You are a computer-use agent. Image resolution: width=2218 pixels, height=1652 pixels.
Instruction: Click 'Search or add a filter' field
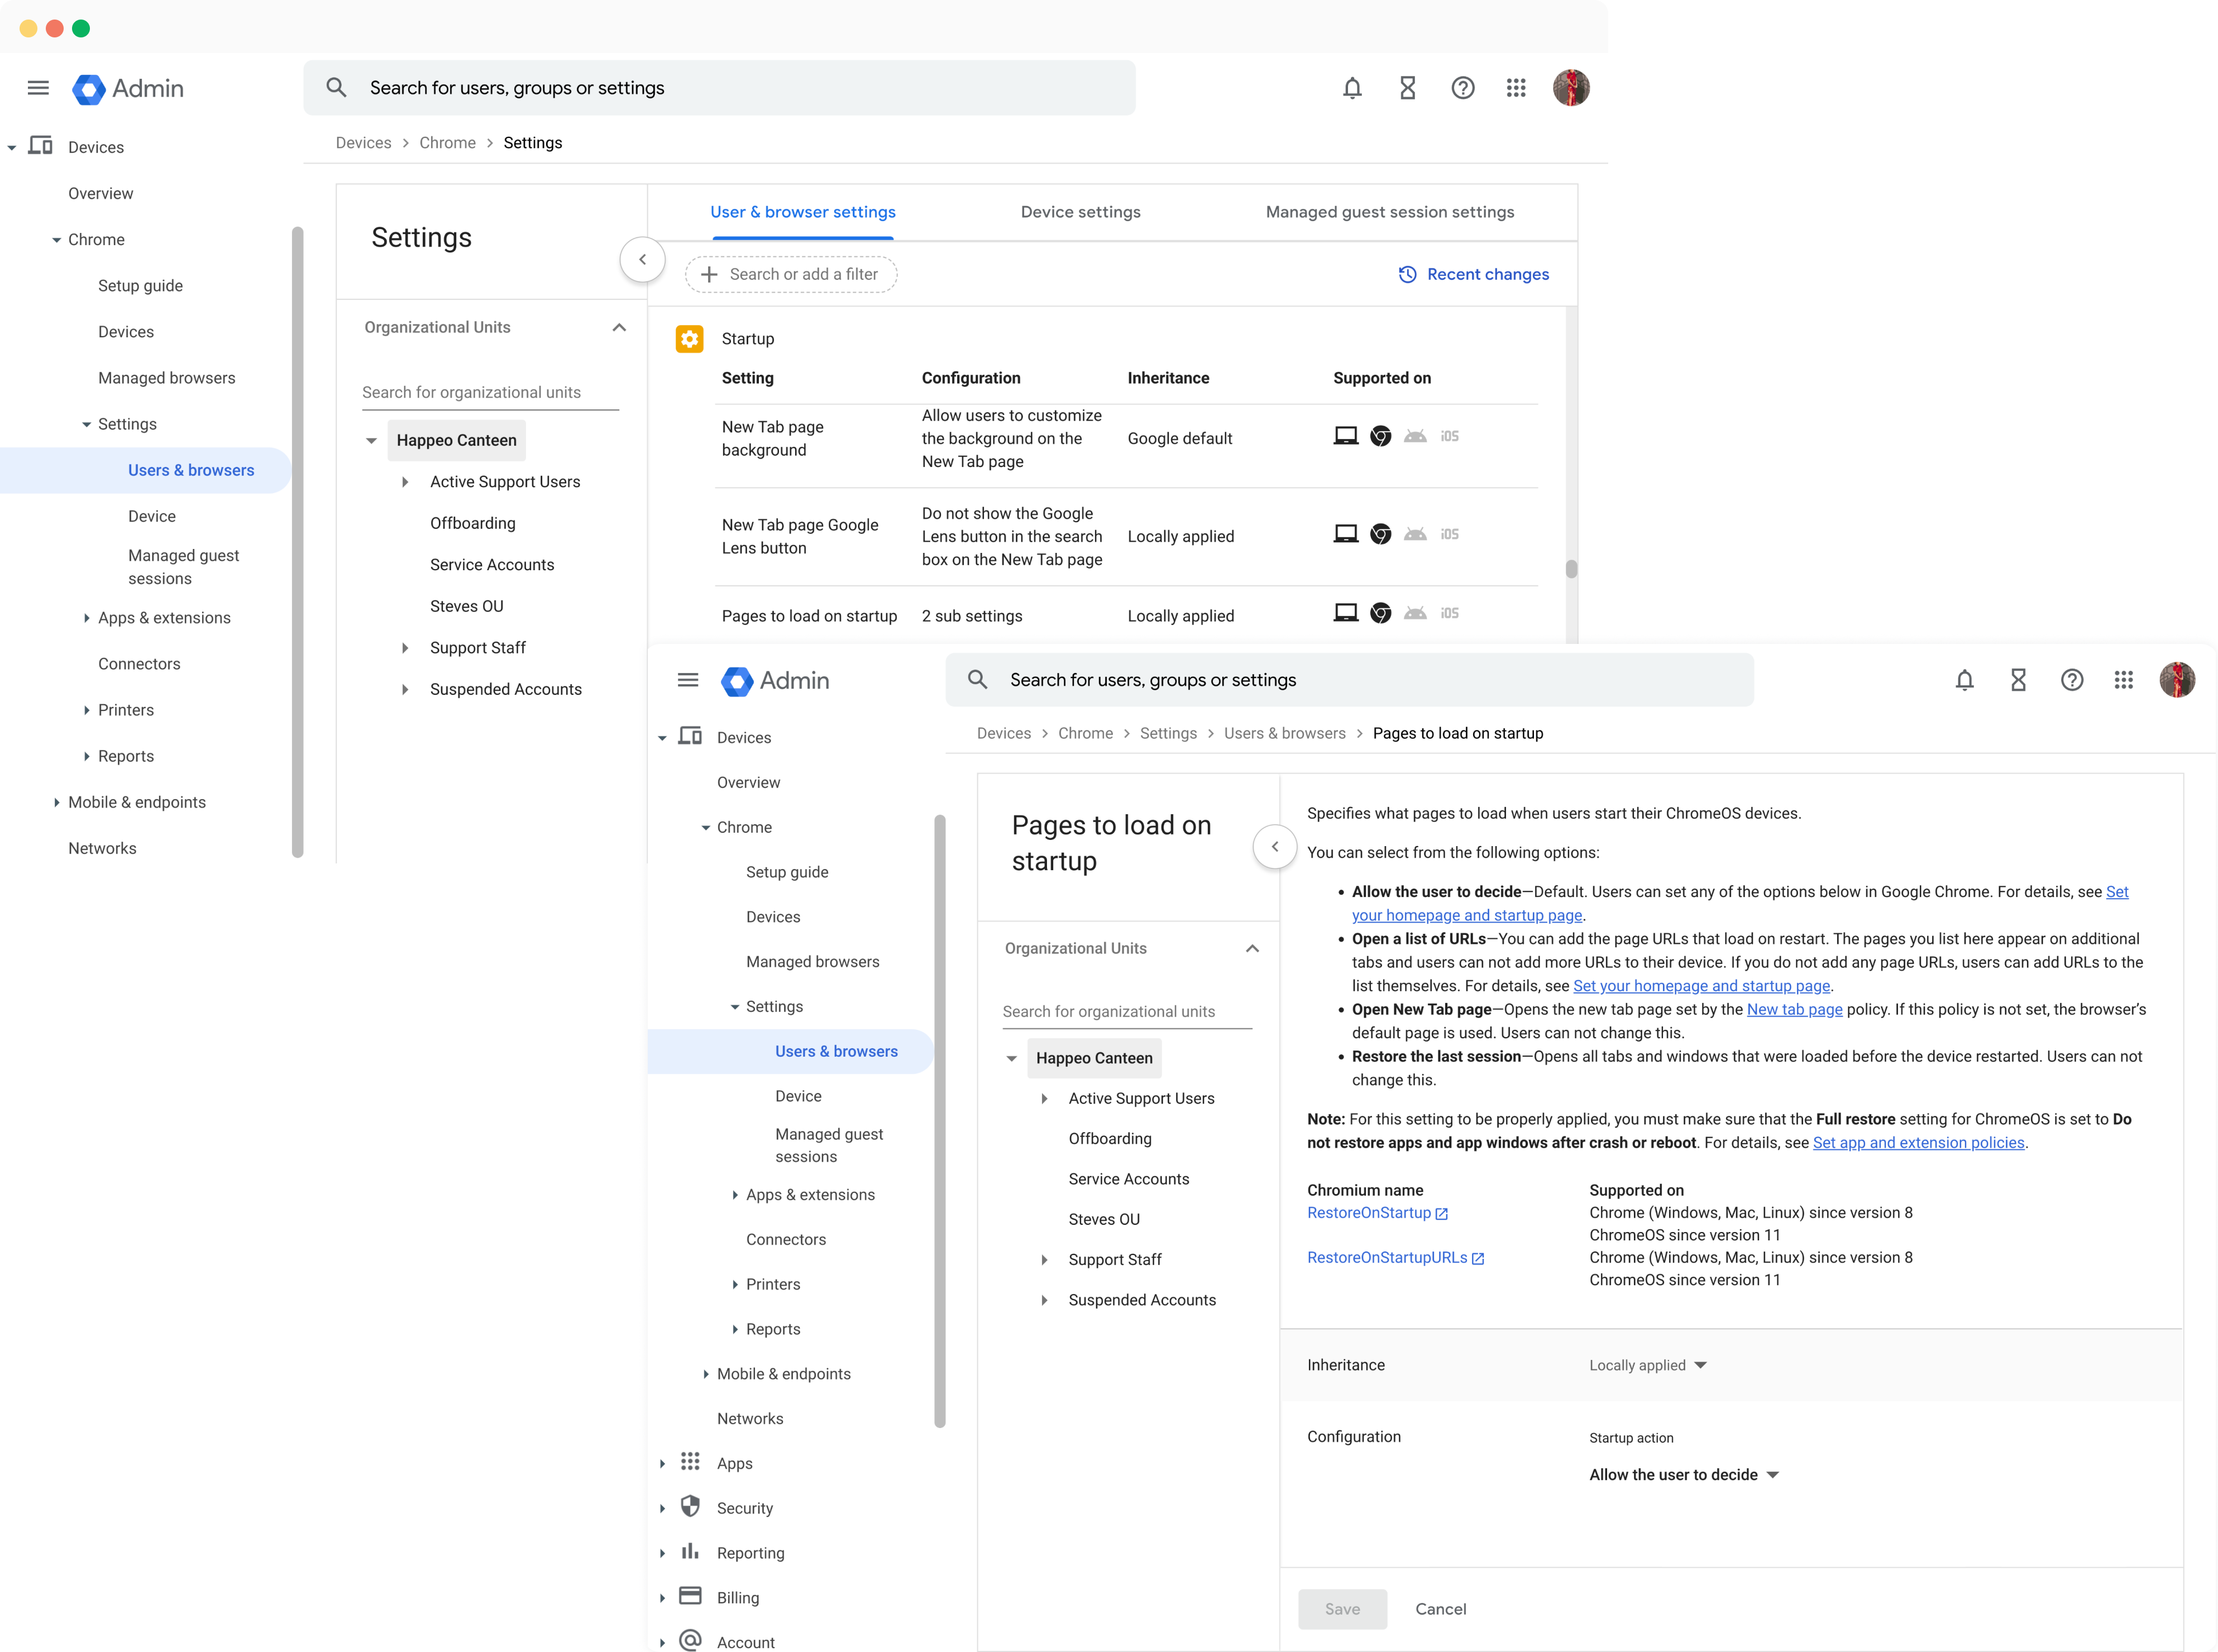[791, 274]
